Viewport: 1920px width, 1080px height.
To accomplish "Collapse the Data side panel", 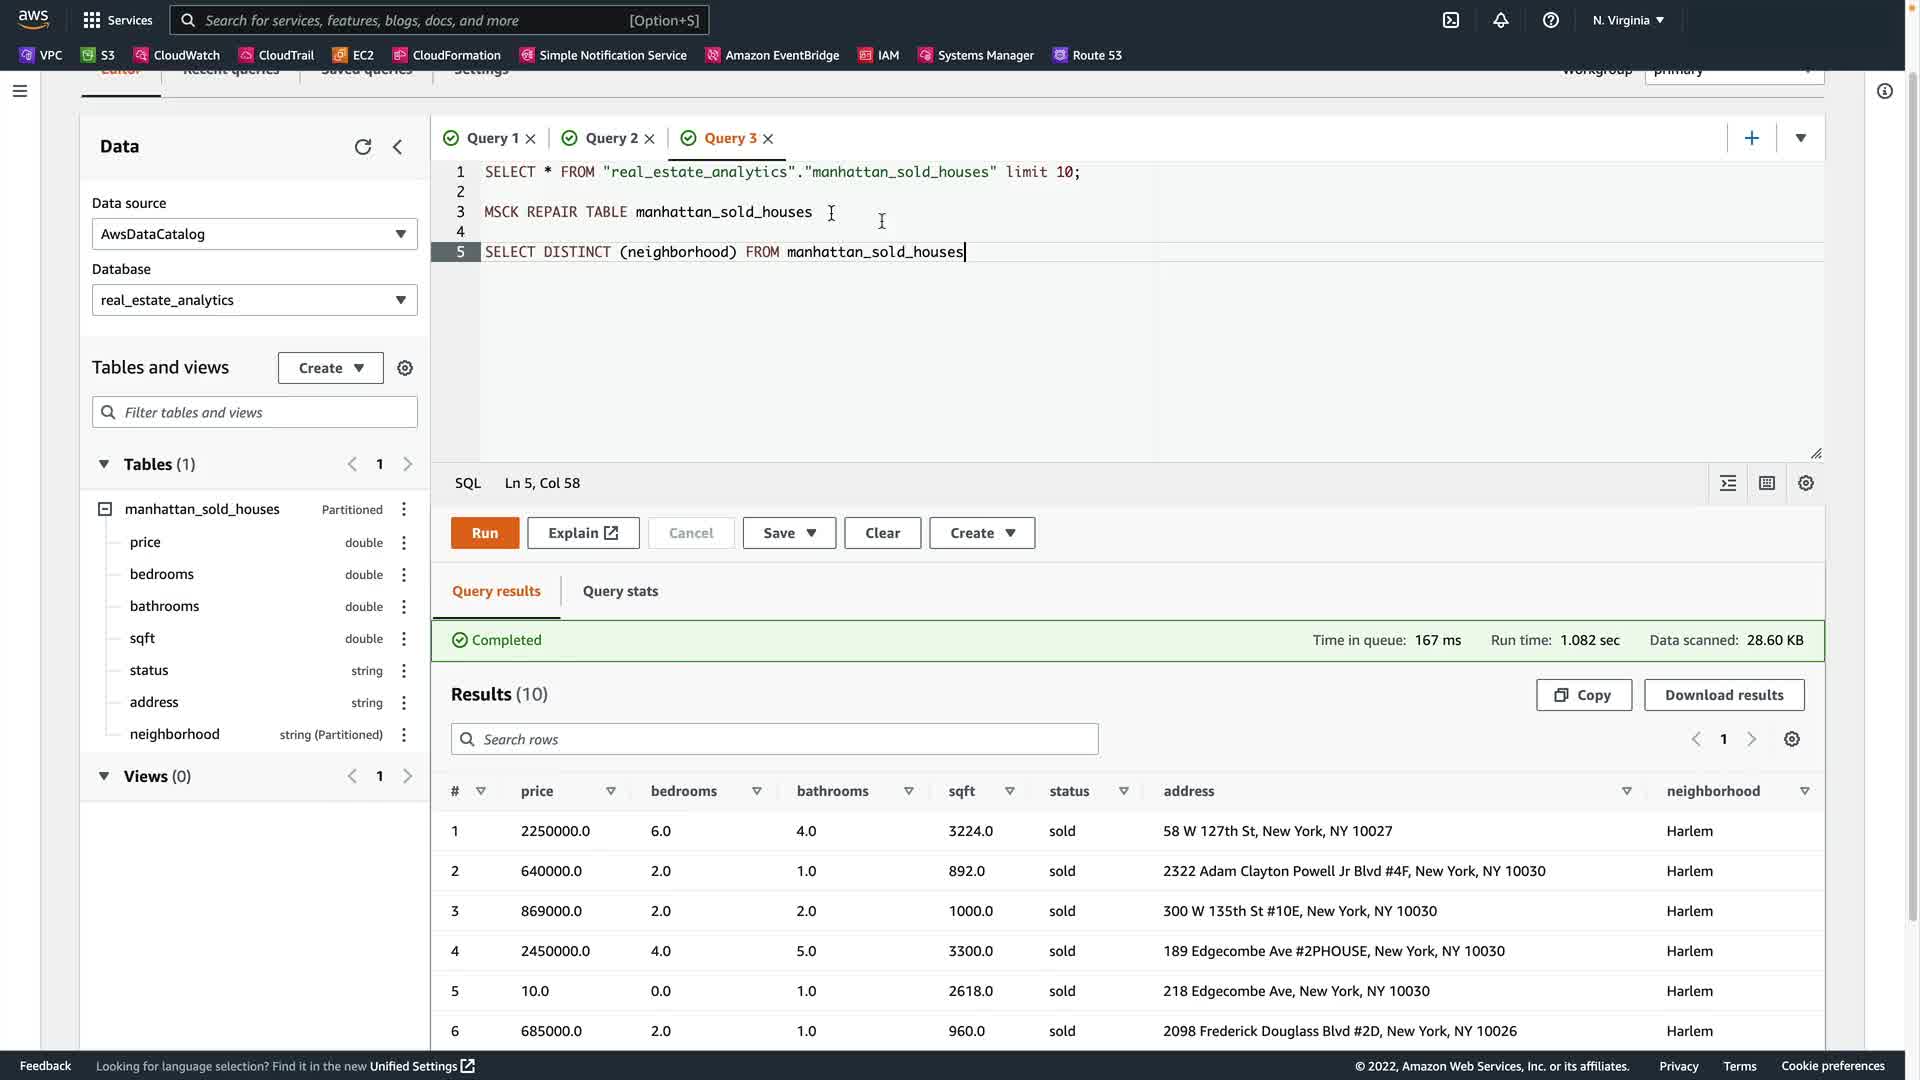I will point(398,147).
